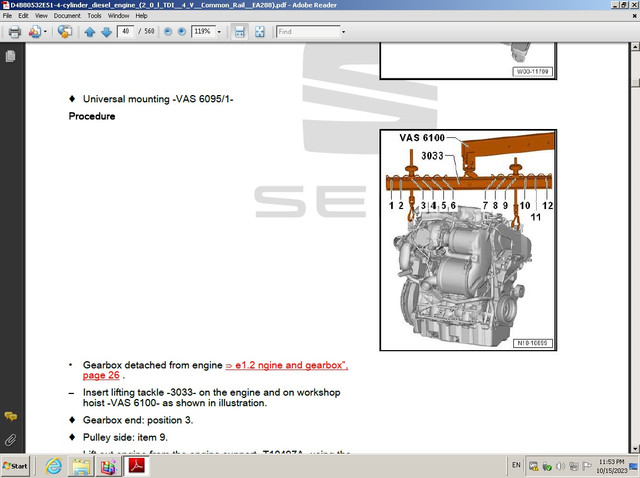This screenshot has width=640, height=478.
Task: Click the web conference globe icon
Action: (x=64, y=31)
